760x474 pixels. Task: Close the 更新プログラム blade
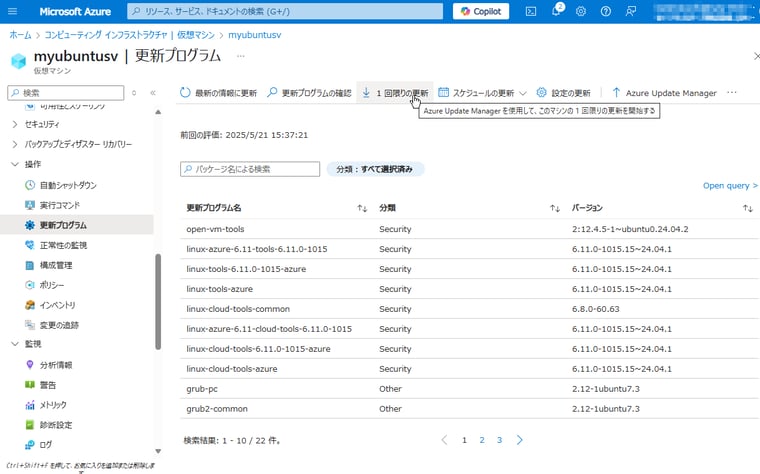pos(756,56)
